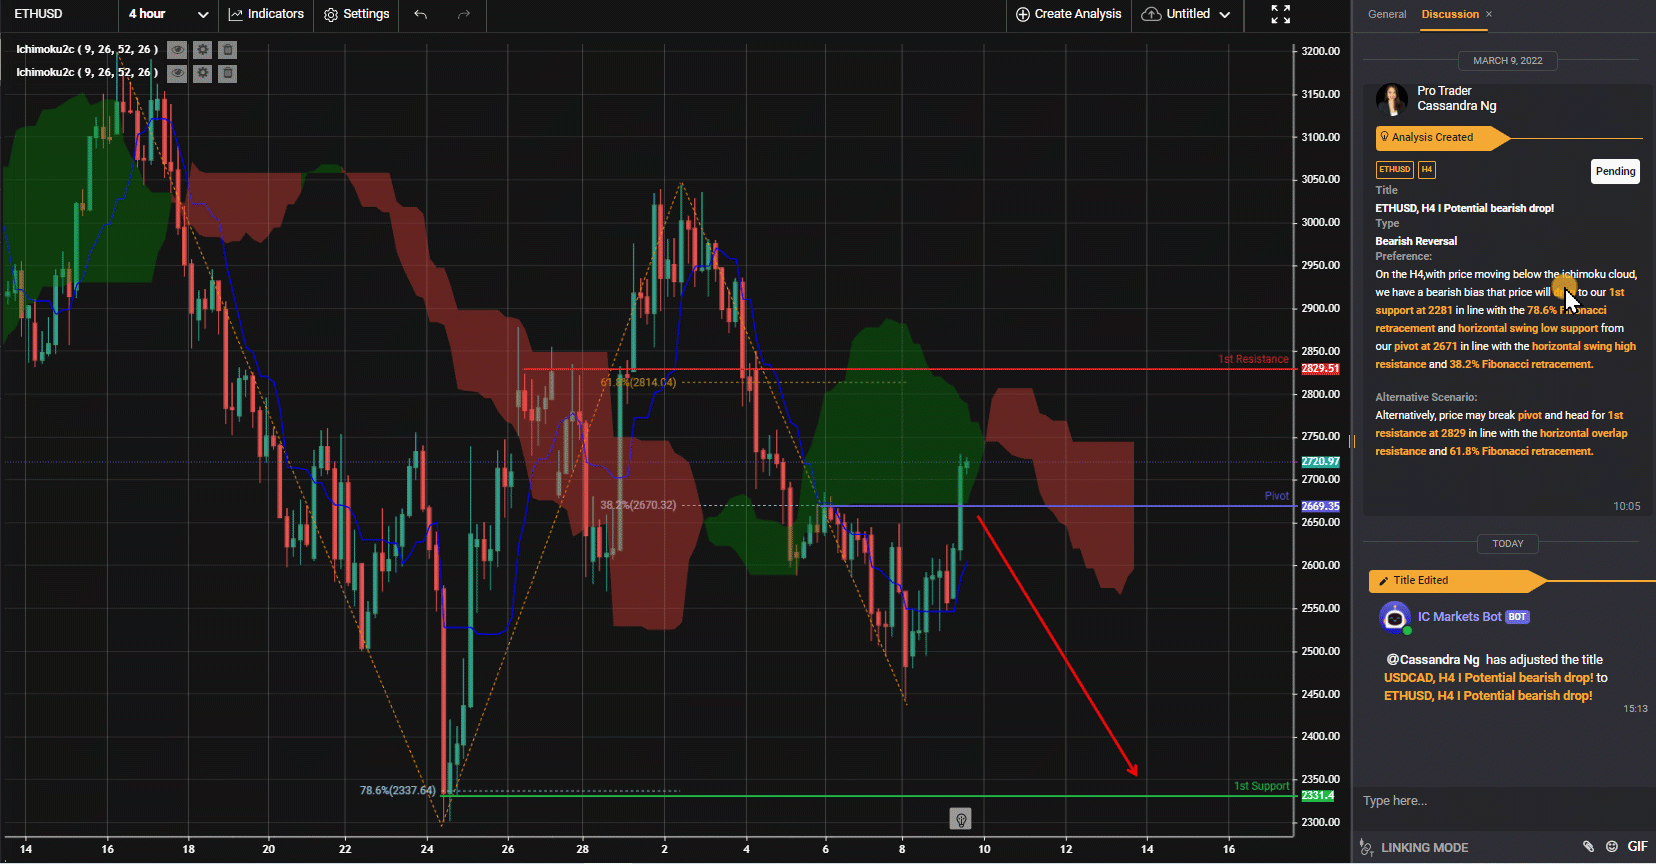Switch to the General tab
Viewport: 1656px width, 864px height.
pos(1387,14)
